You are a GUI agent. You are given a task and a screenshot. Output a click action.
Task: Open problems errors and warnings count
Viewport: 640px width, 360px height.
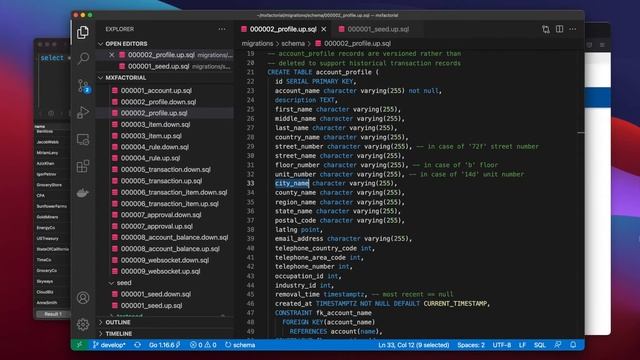pyautogui.click(x=203, y=345)
